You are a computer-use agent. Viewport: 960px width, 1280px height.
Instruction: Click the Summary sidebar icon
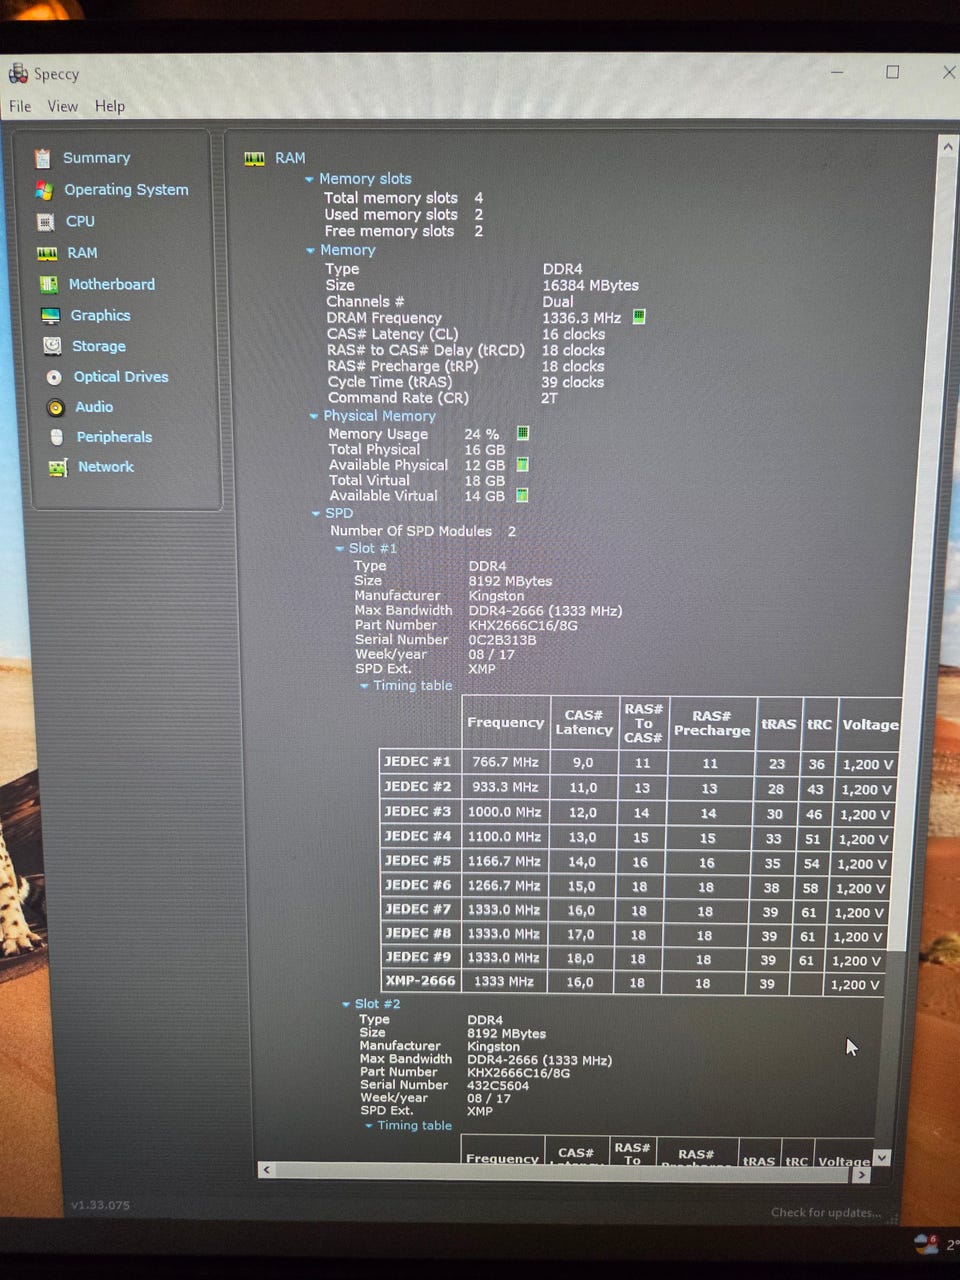[42, 158]
